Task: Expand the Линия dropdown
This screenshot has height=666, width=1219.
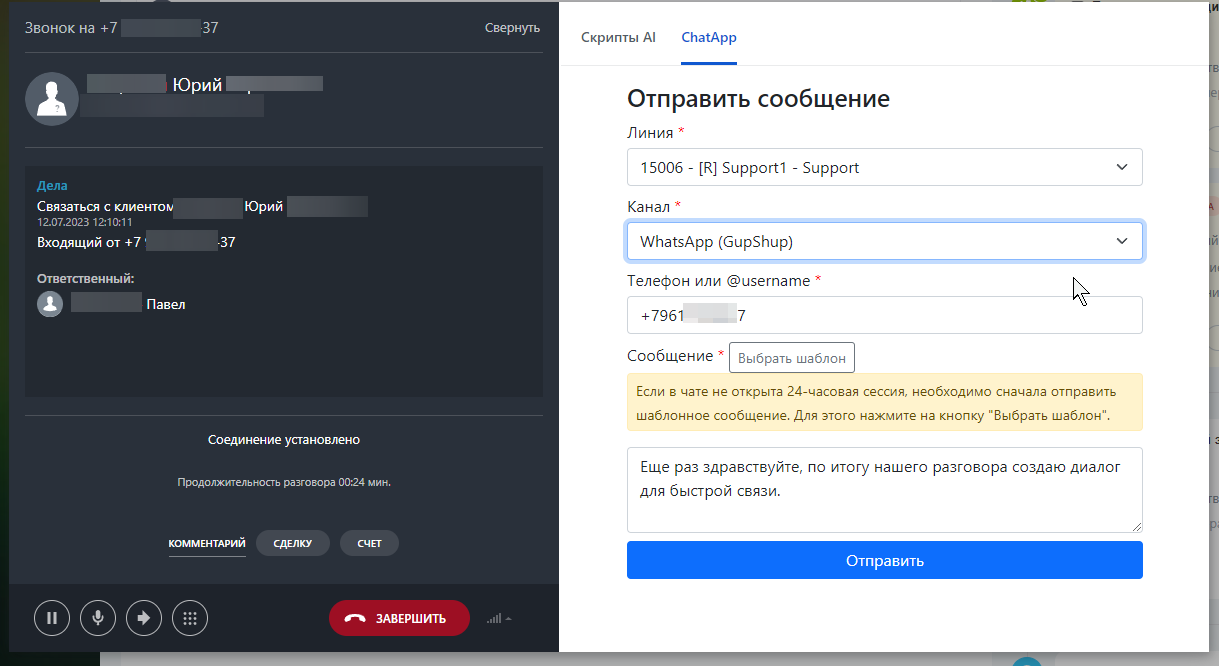Action: pos(884,168)
